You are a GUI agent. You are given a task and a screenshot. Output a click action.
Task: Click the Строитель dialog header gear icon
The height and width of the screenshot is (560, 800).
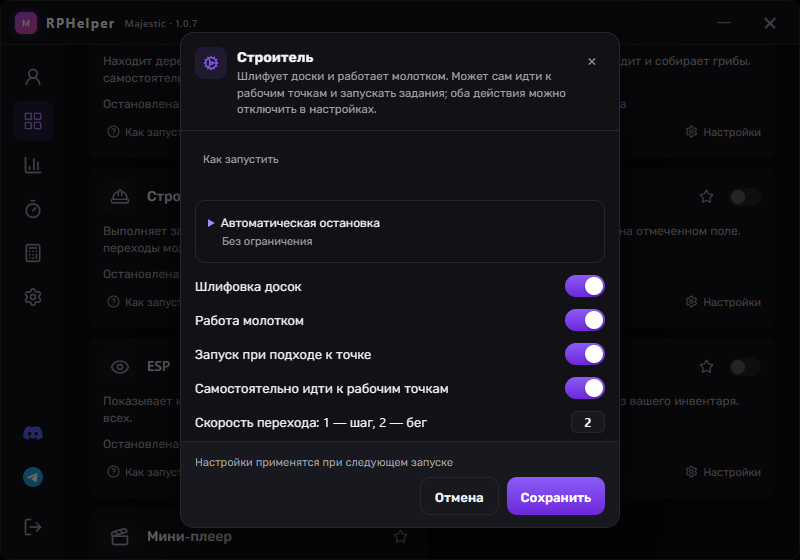pos(211,63)
